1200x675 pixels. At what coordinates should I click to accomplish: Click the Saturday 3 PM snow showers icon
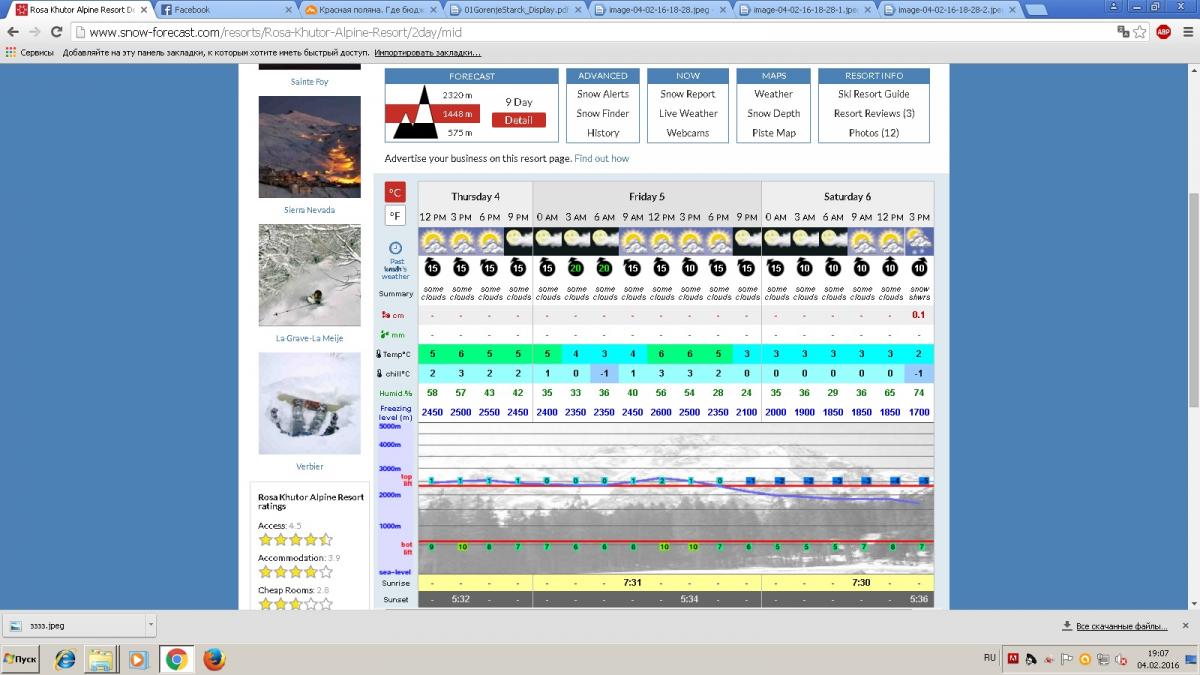click(919, 241)
